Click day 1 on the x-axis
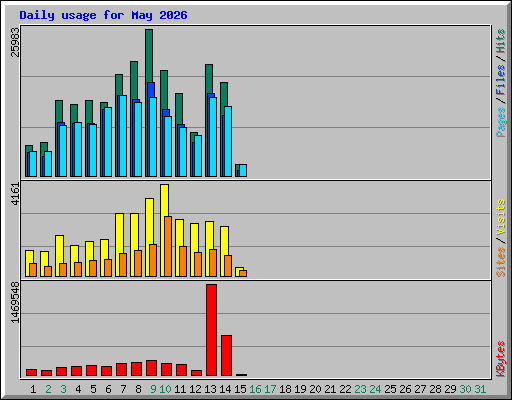 33,389
